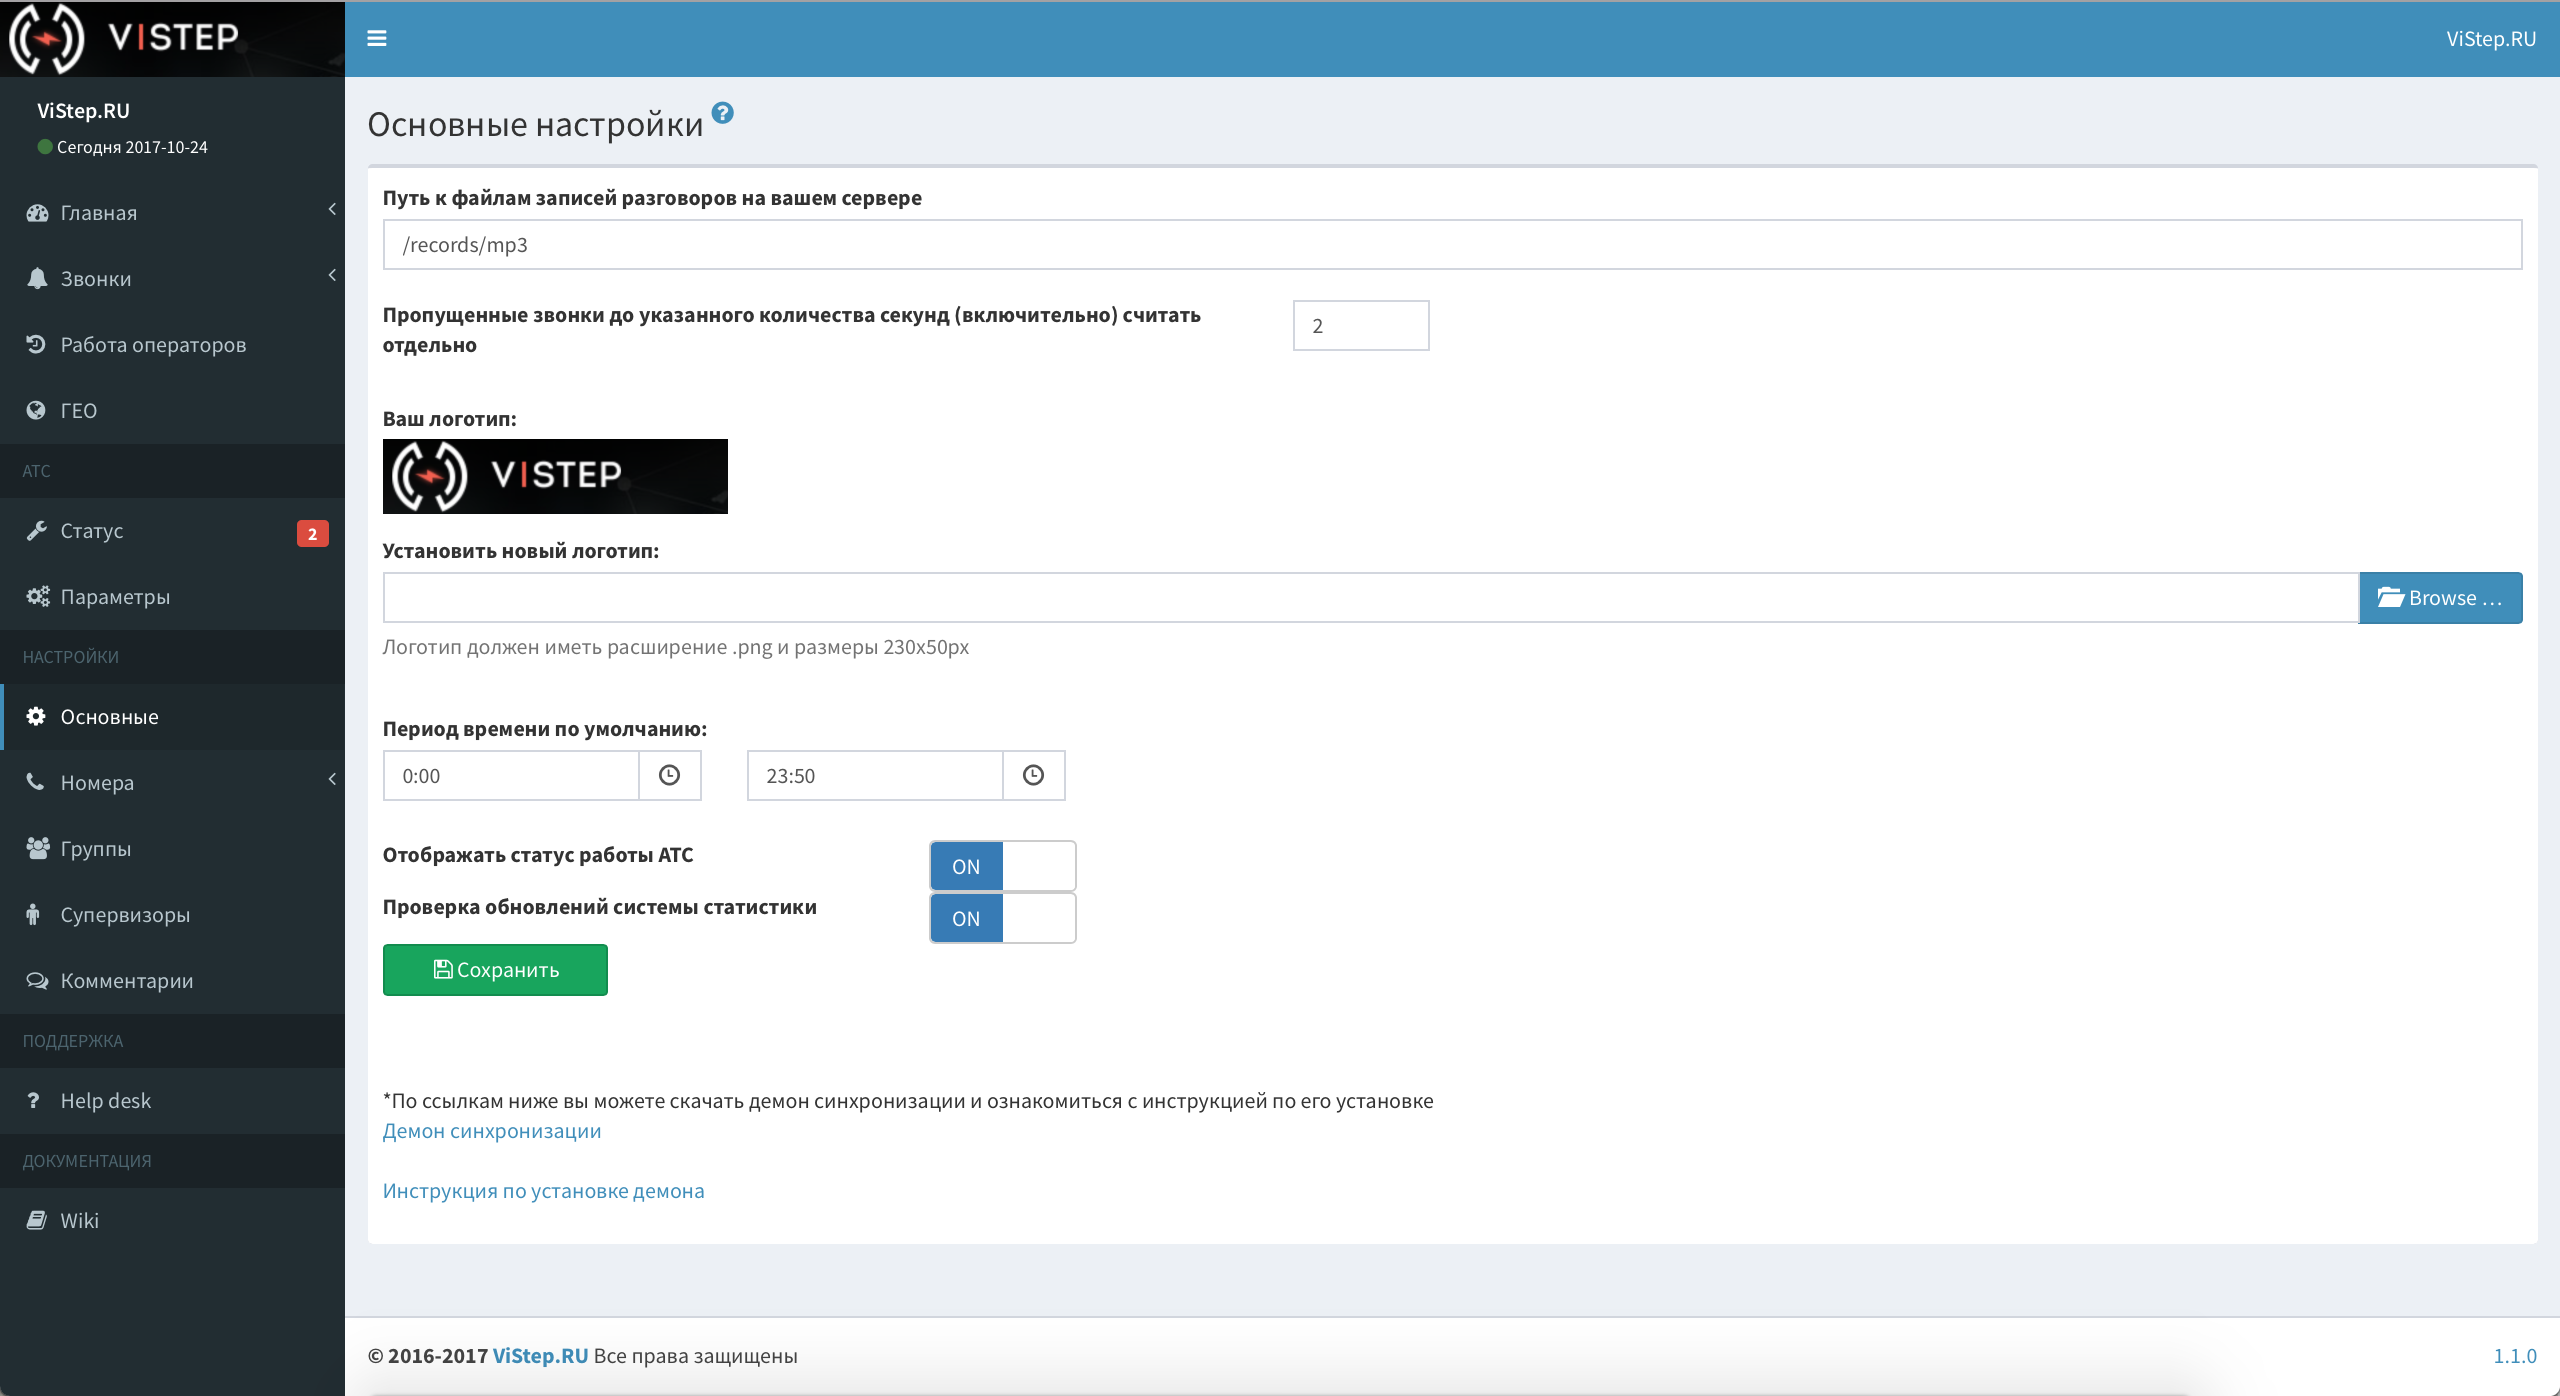
Task: Select the Статус wrench icon
Action: point(36,530)
